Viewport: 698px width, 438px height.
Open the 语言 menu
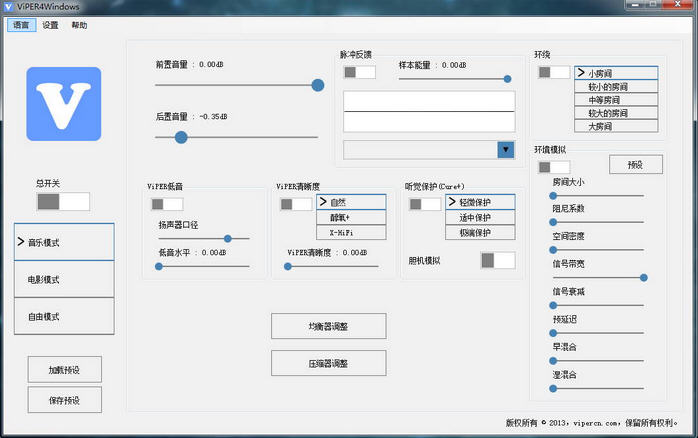pos(21,25)
